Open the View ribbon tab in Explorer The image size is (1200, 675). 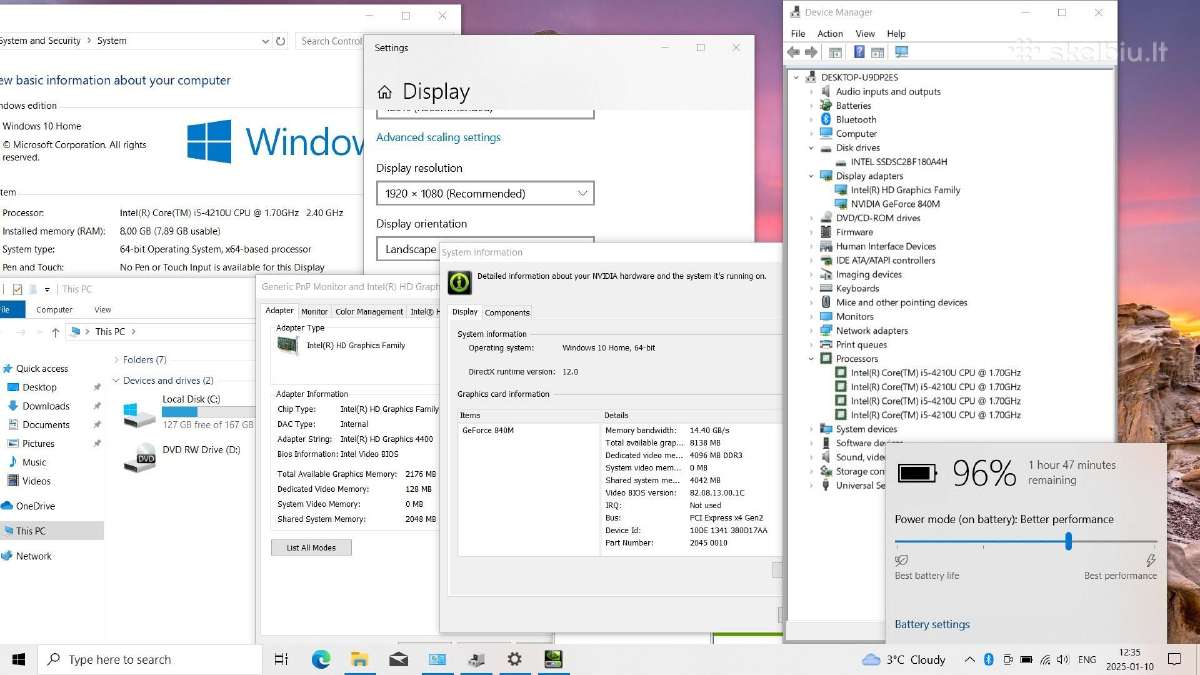coord(102,309)
